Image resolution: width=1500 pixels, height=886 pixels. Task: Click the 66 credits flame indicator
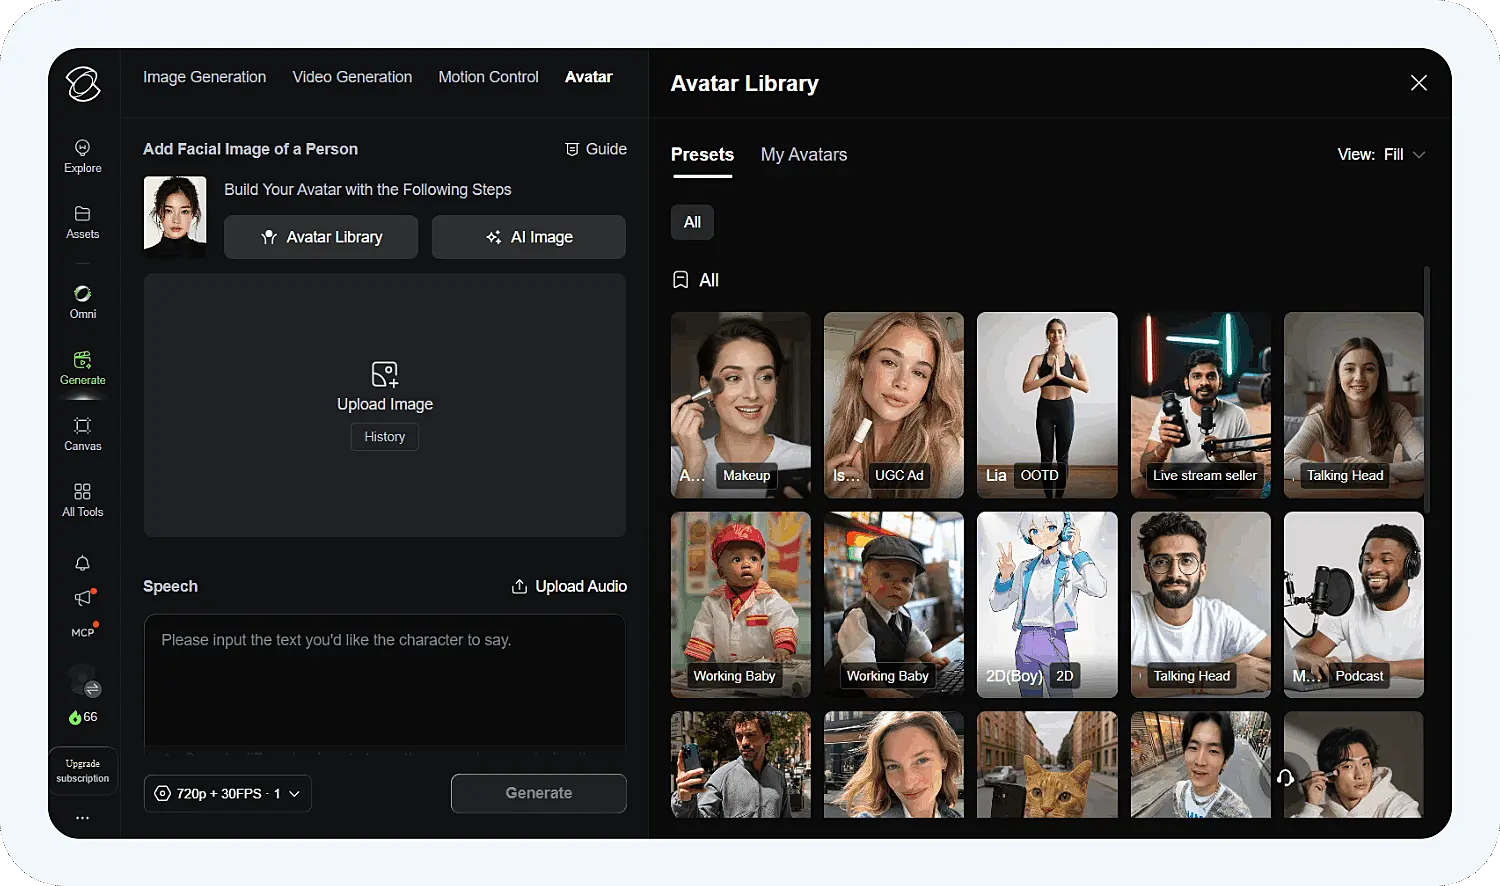click(x=83, y=717)
